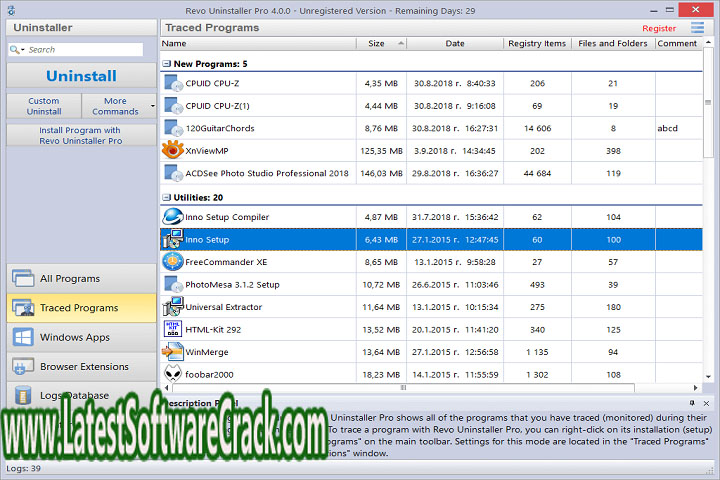Viewport: 720px width, 480px height.
Task: Select the FreeCommander XE row name
Action: [226, 262]
